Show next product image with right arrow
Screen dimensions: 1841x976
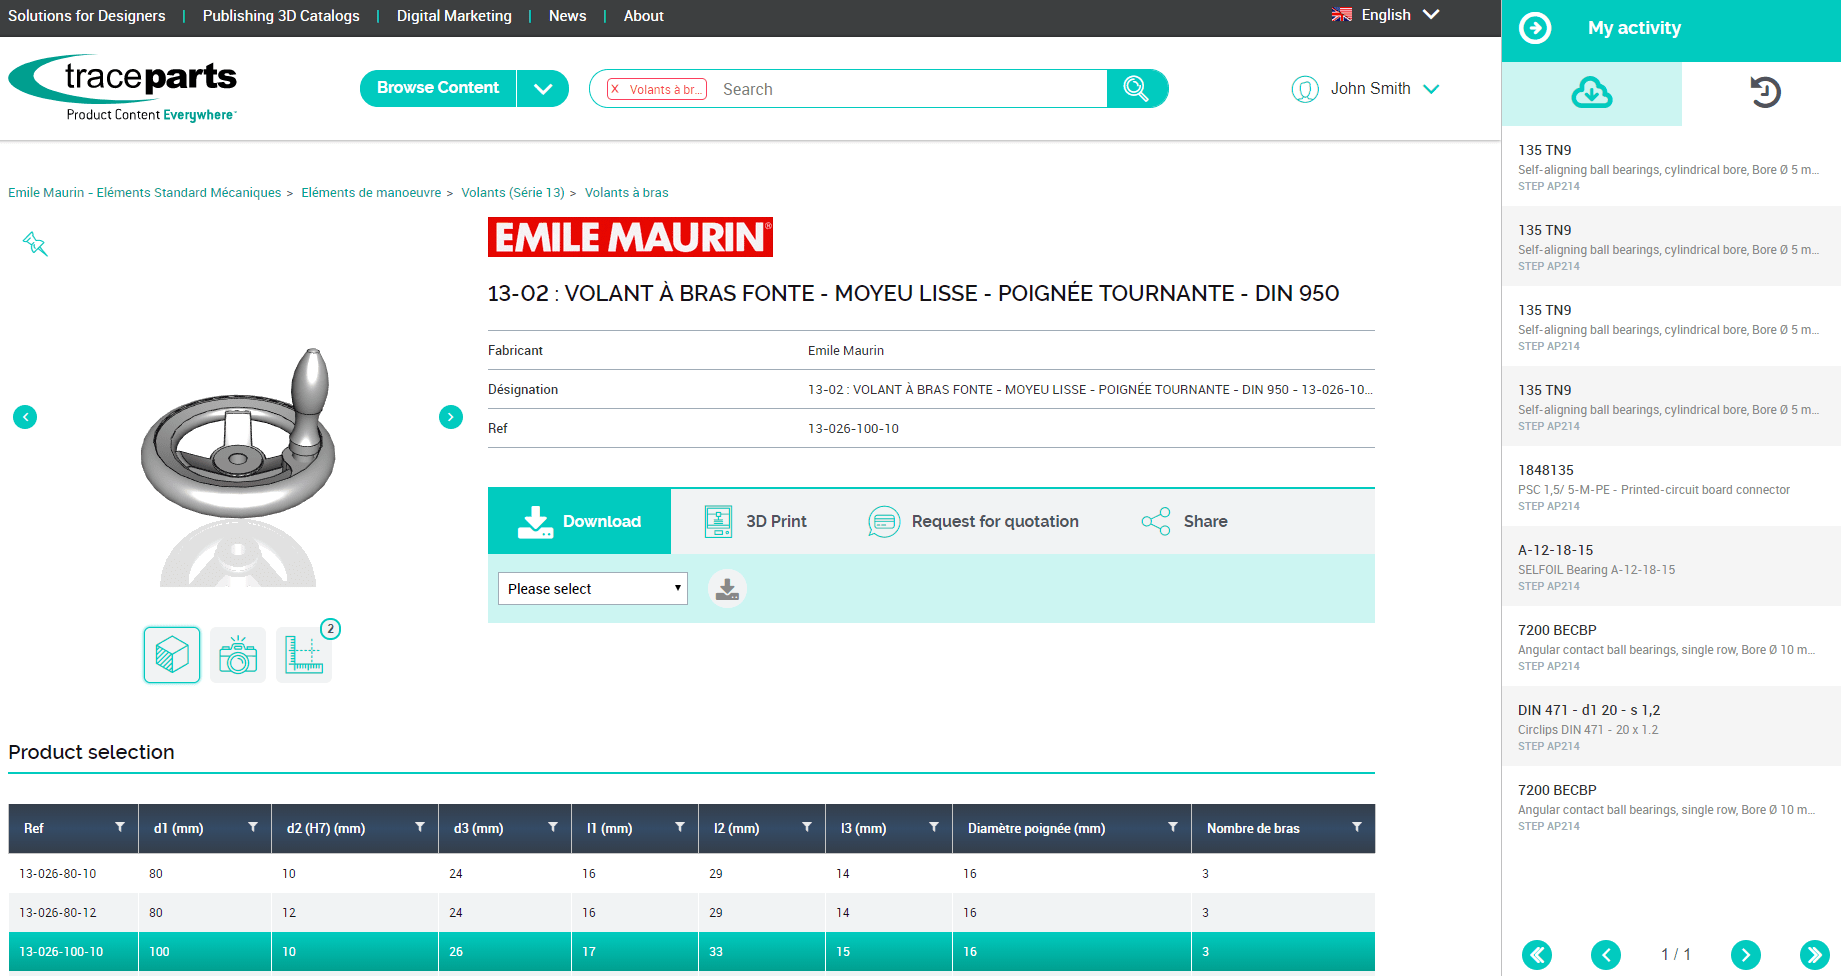tap(451, 417)
